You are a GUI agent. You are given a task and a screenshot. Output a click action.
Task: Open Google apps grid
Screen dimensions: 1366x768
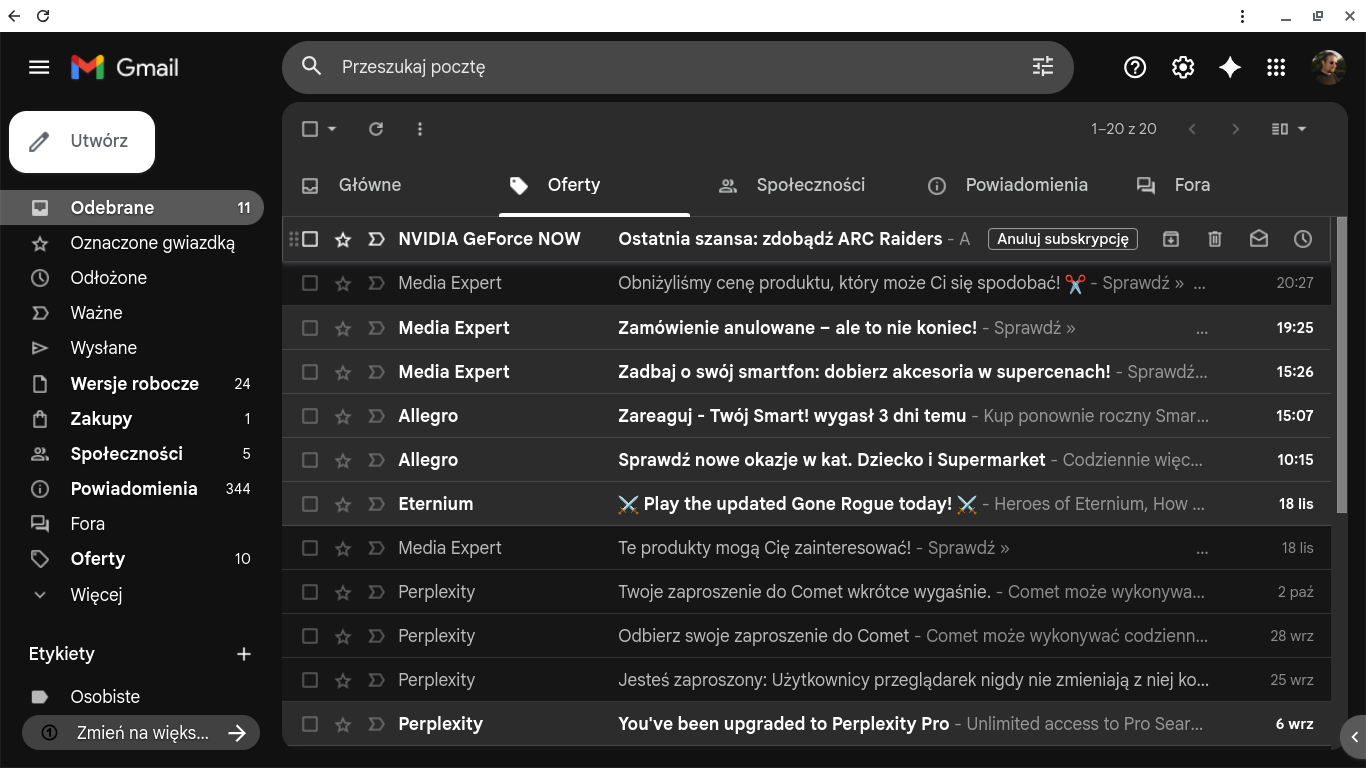tap(1276, 67)
